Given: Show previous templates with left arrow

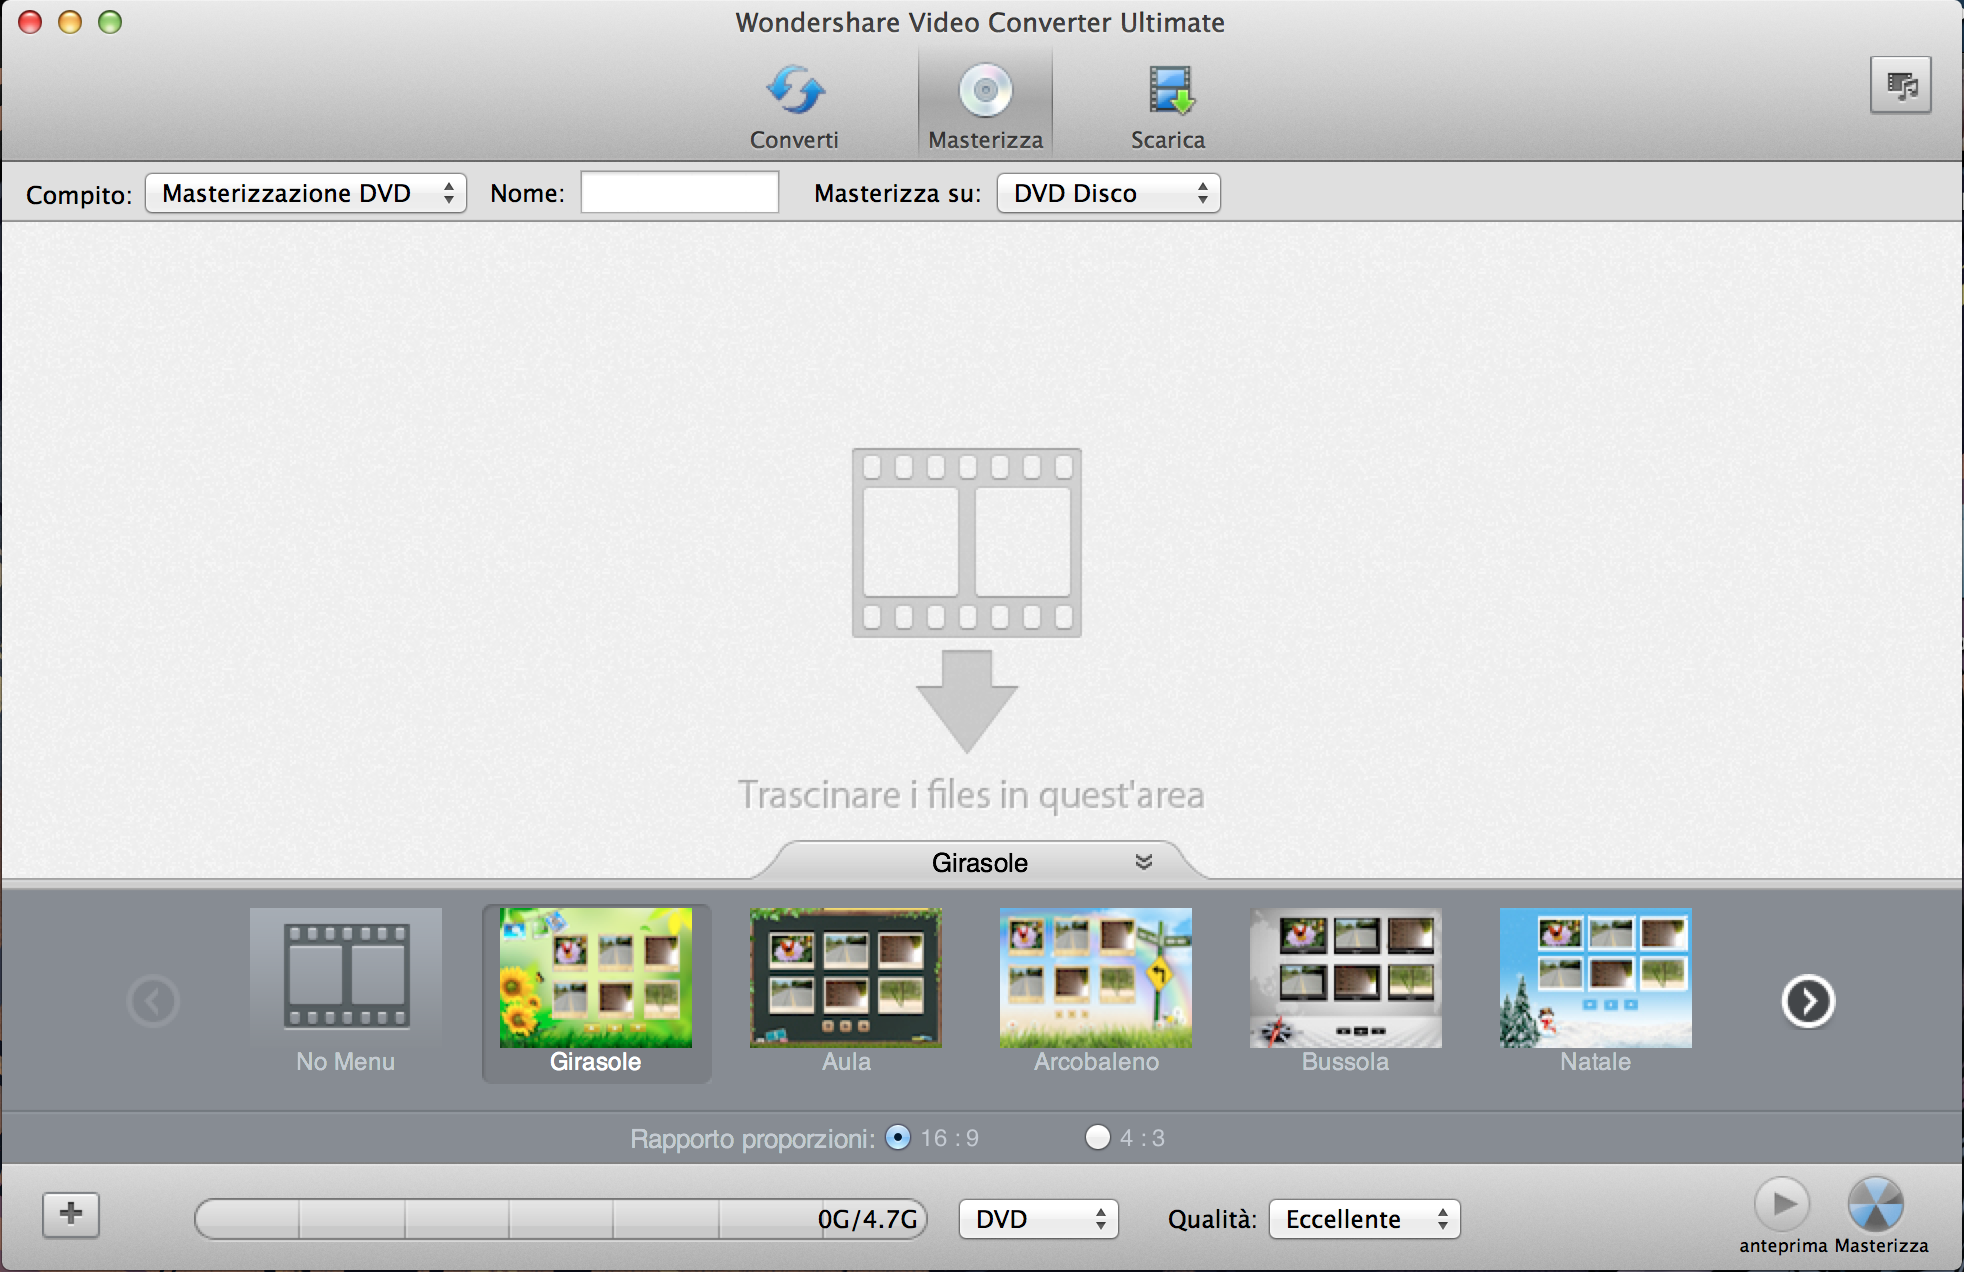Looking at the screenshot, I should 154,1001.
